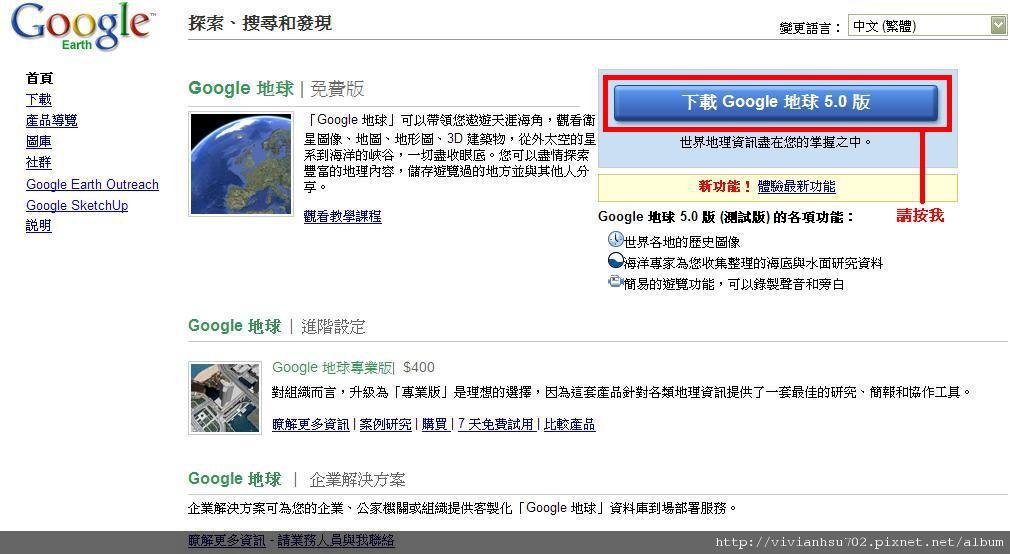1010x554 pixels.
Task: Click the 體驗最新功能 link
Action: coord(797,187)
